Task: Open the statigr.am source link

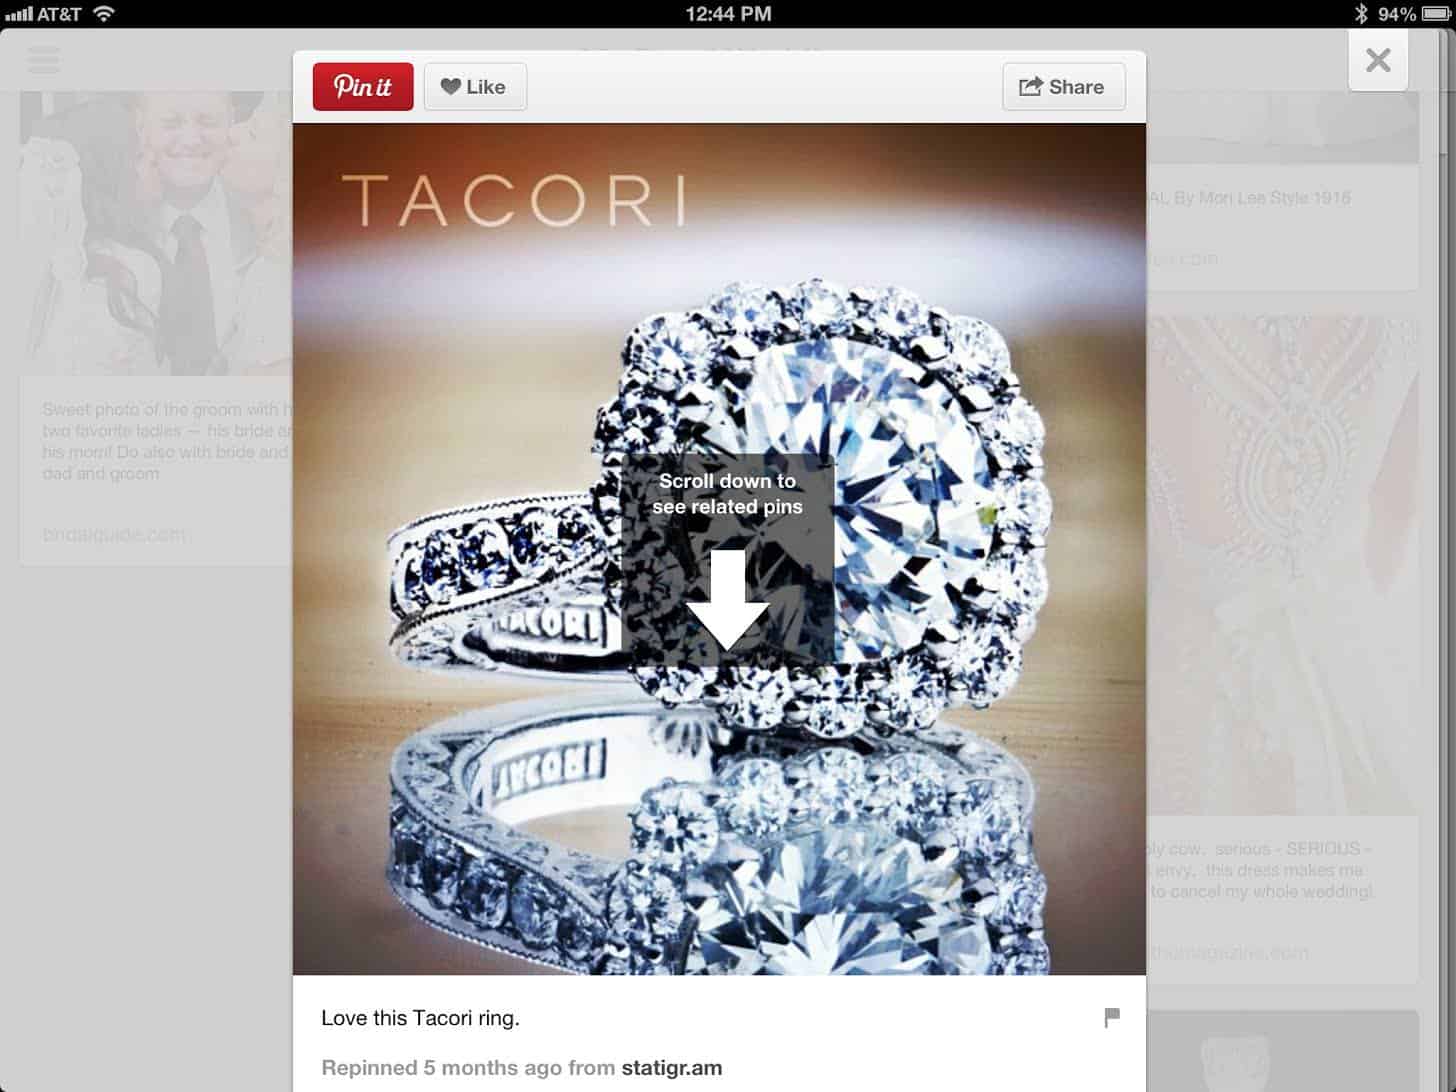Action: (672, 1068)
